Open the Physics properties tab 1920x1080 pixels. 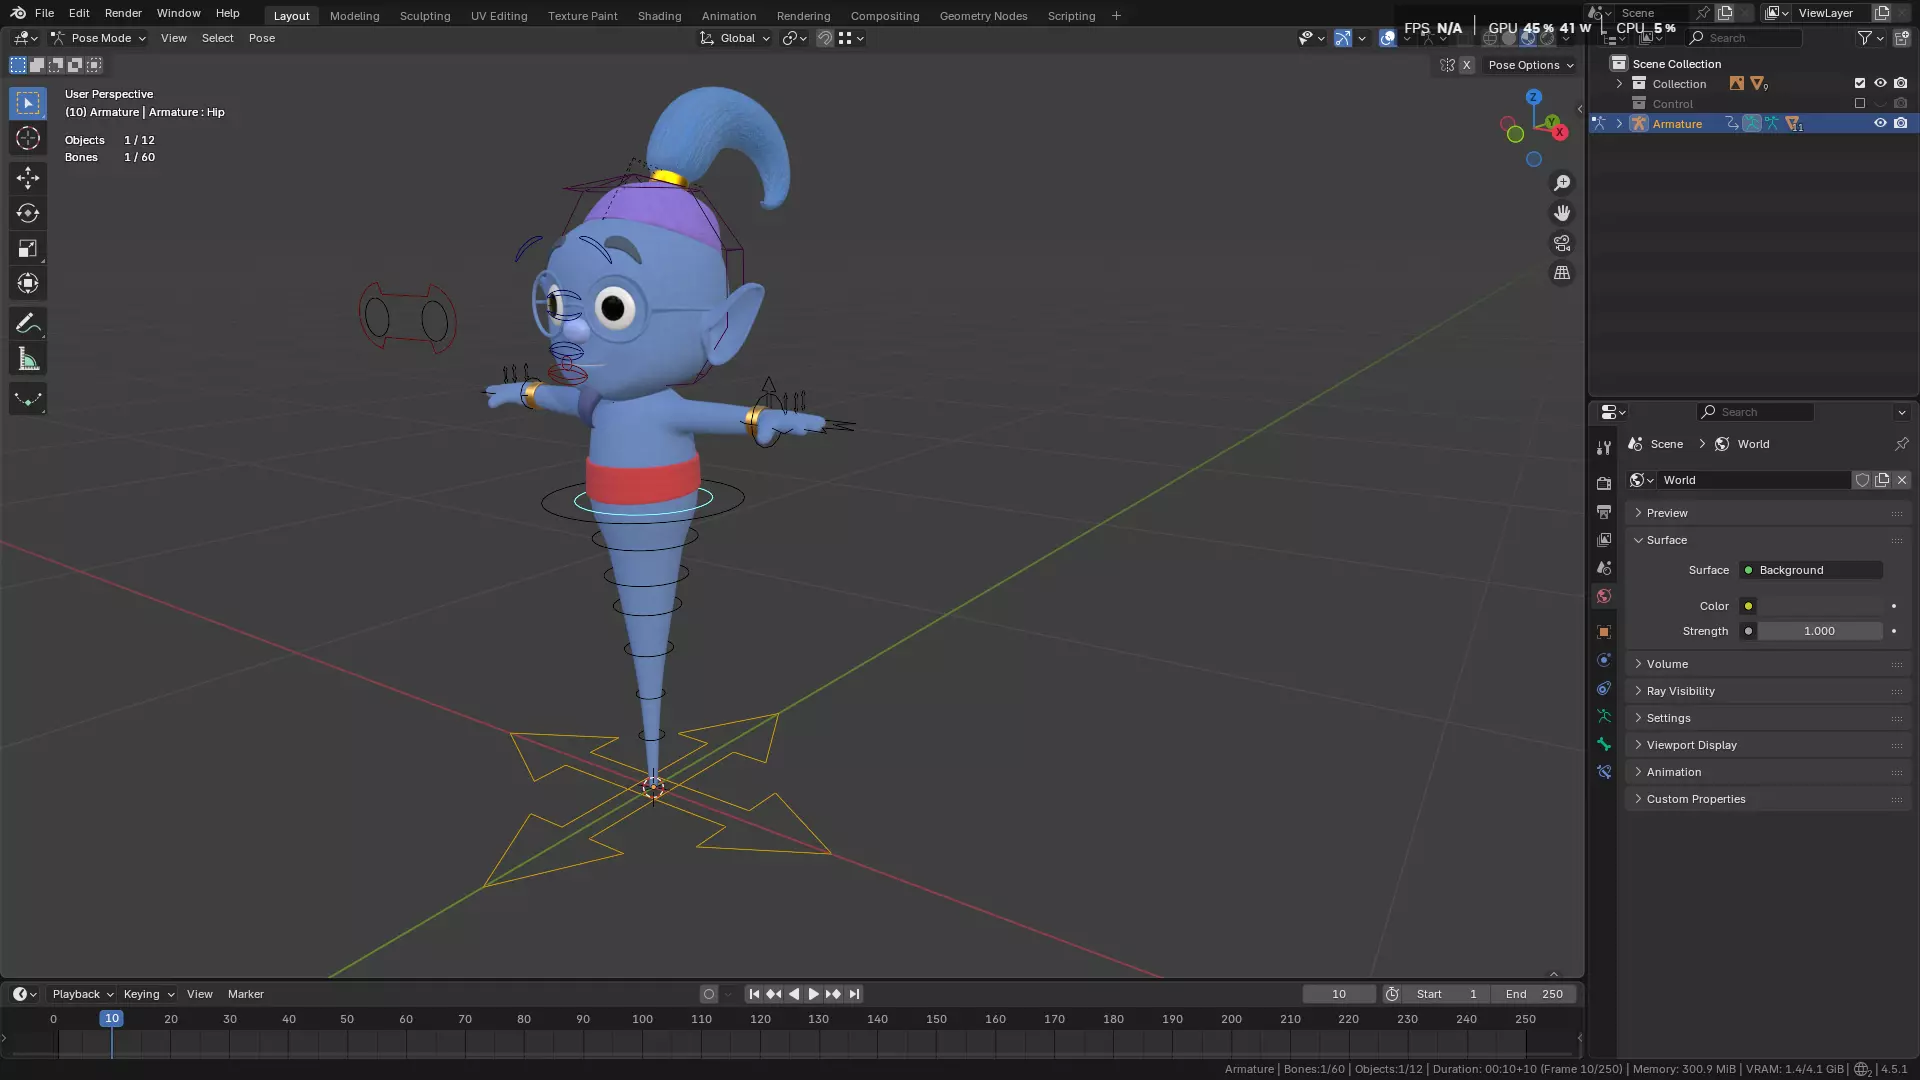tap(1604, 660)
